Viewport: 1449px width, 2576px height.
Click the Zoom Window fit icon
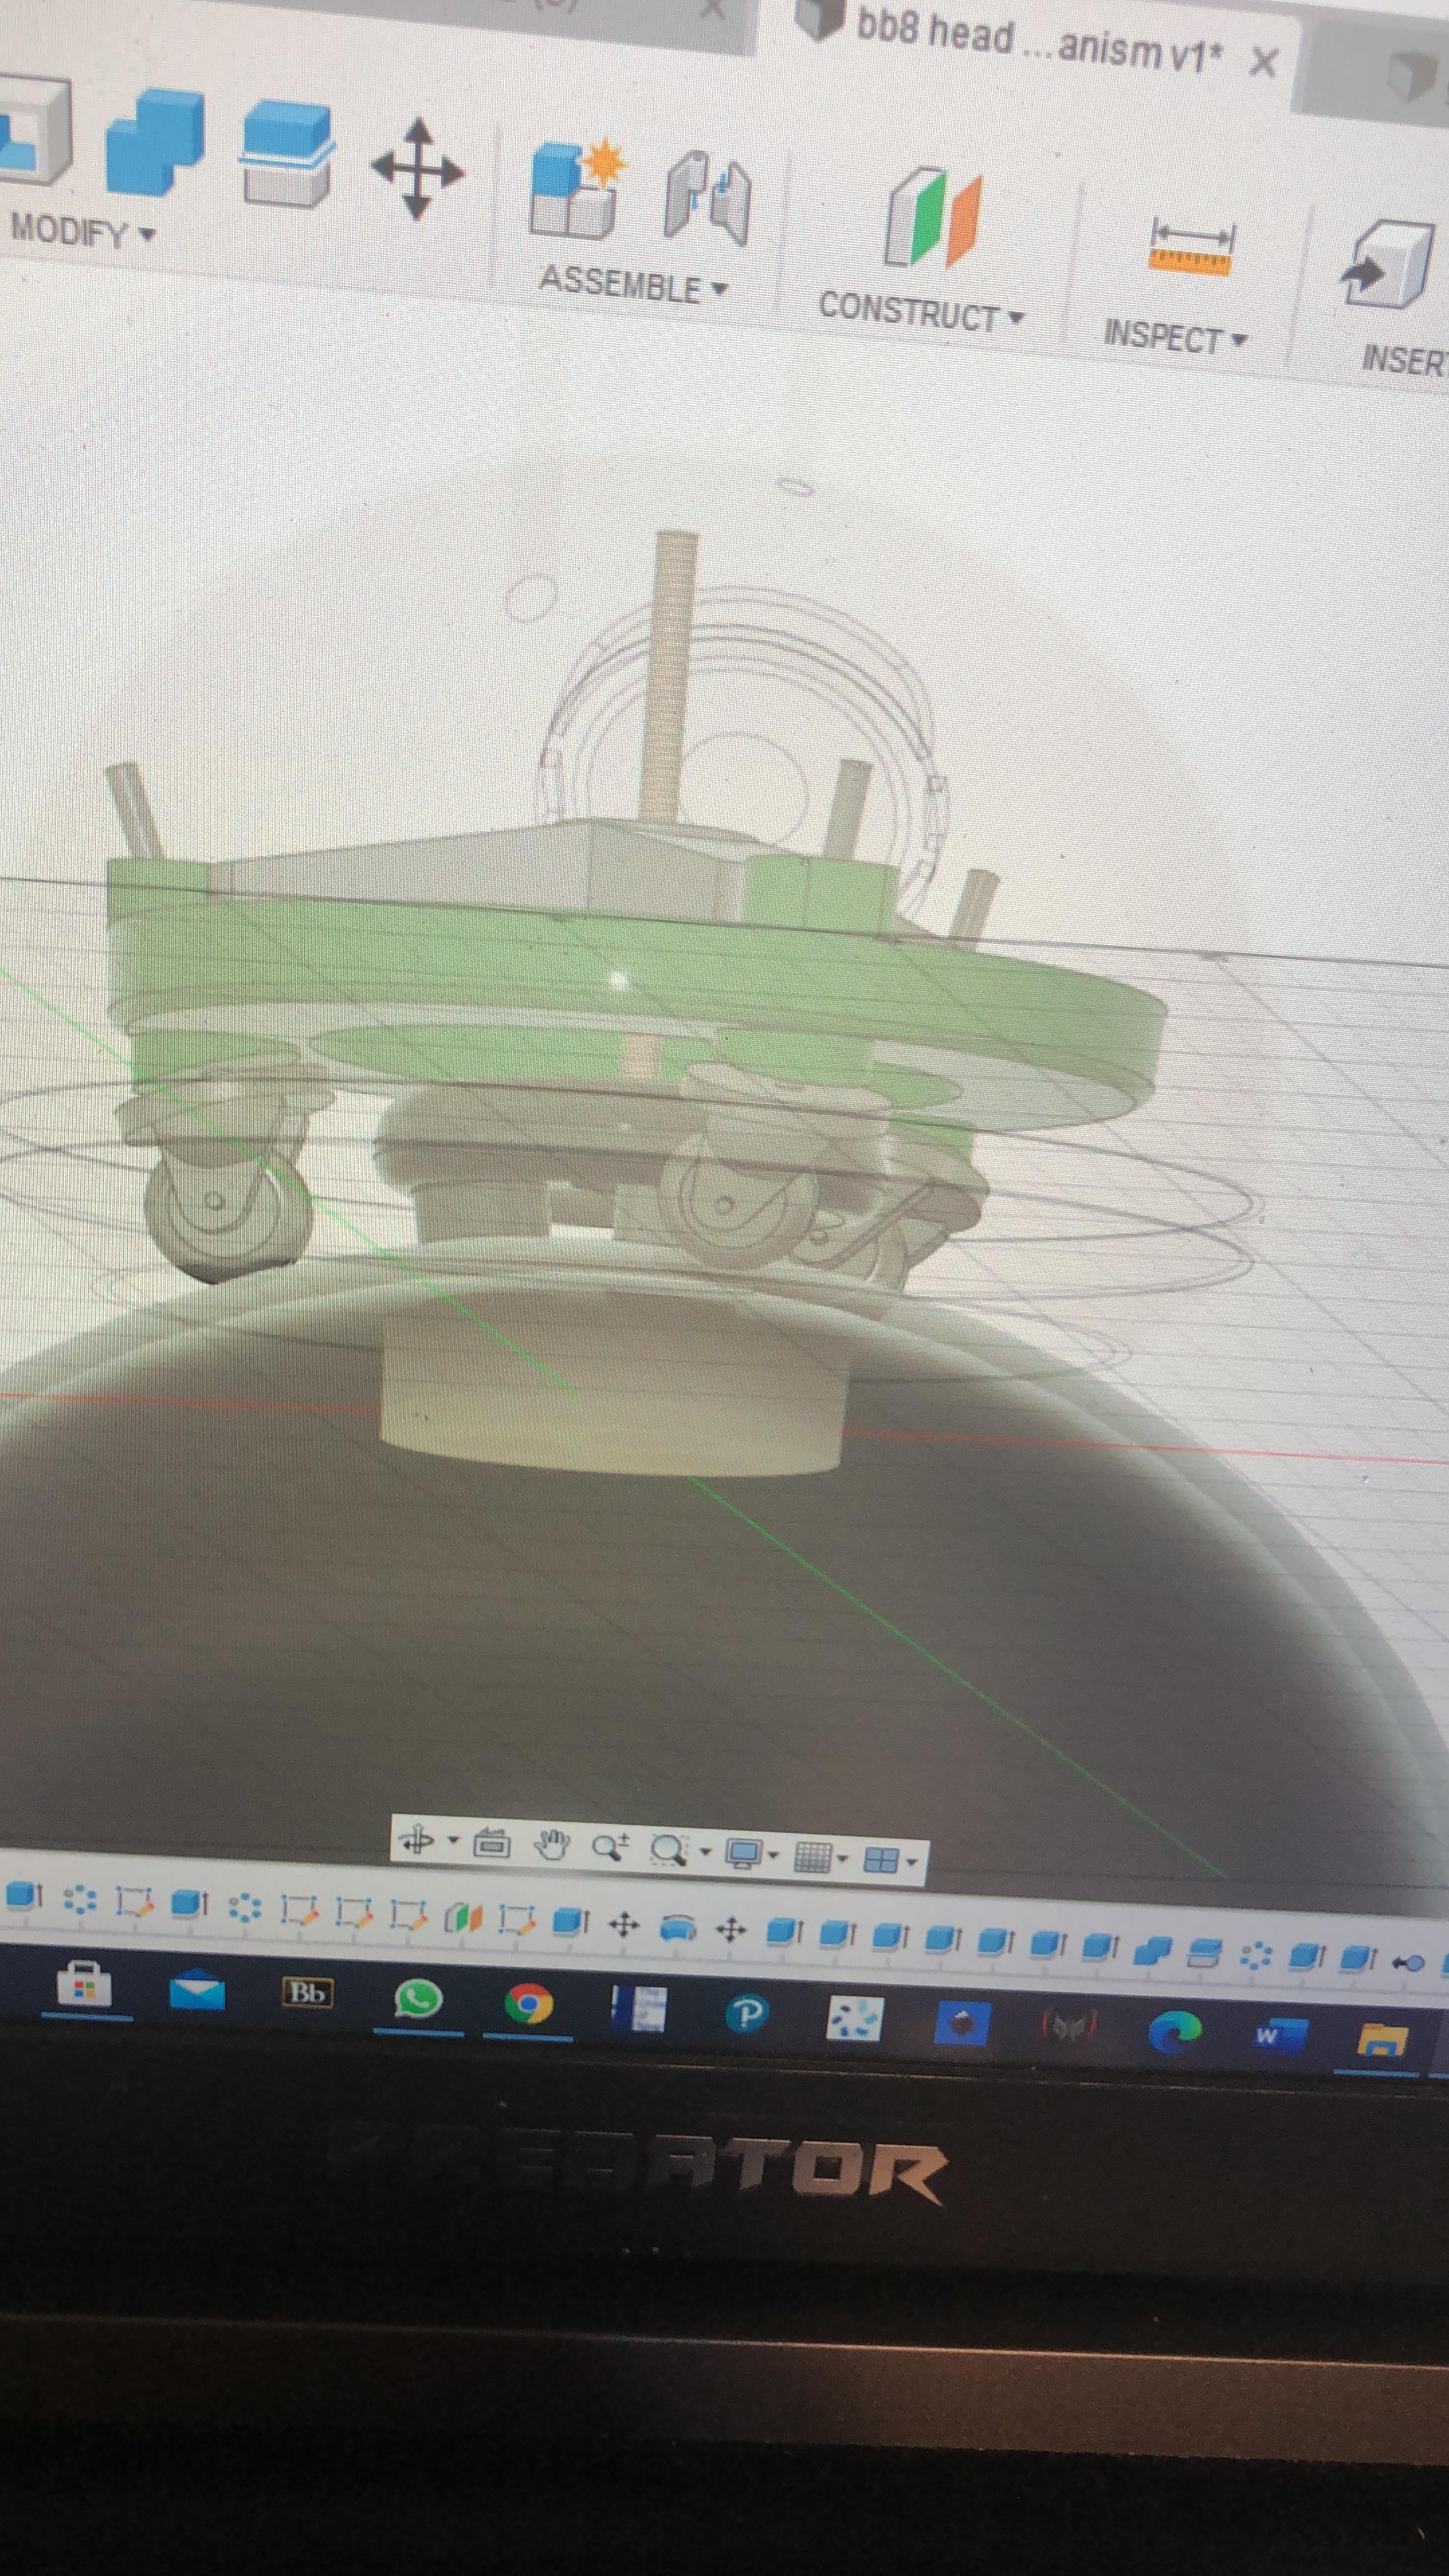[668, 1850]
